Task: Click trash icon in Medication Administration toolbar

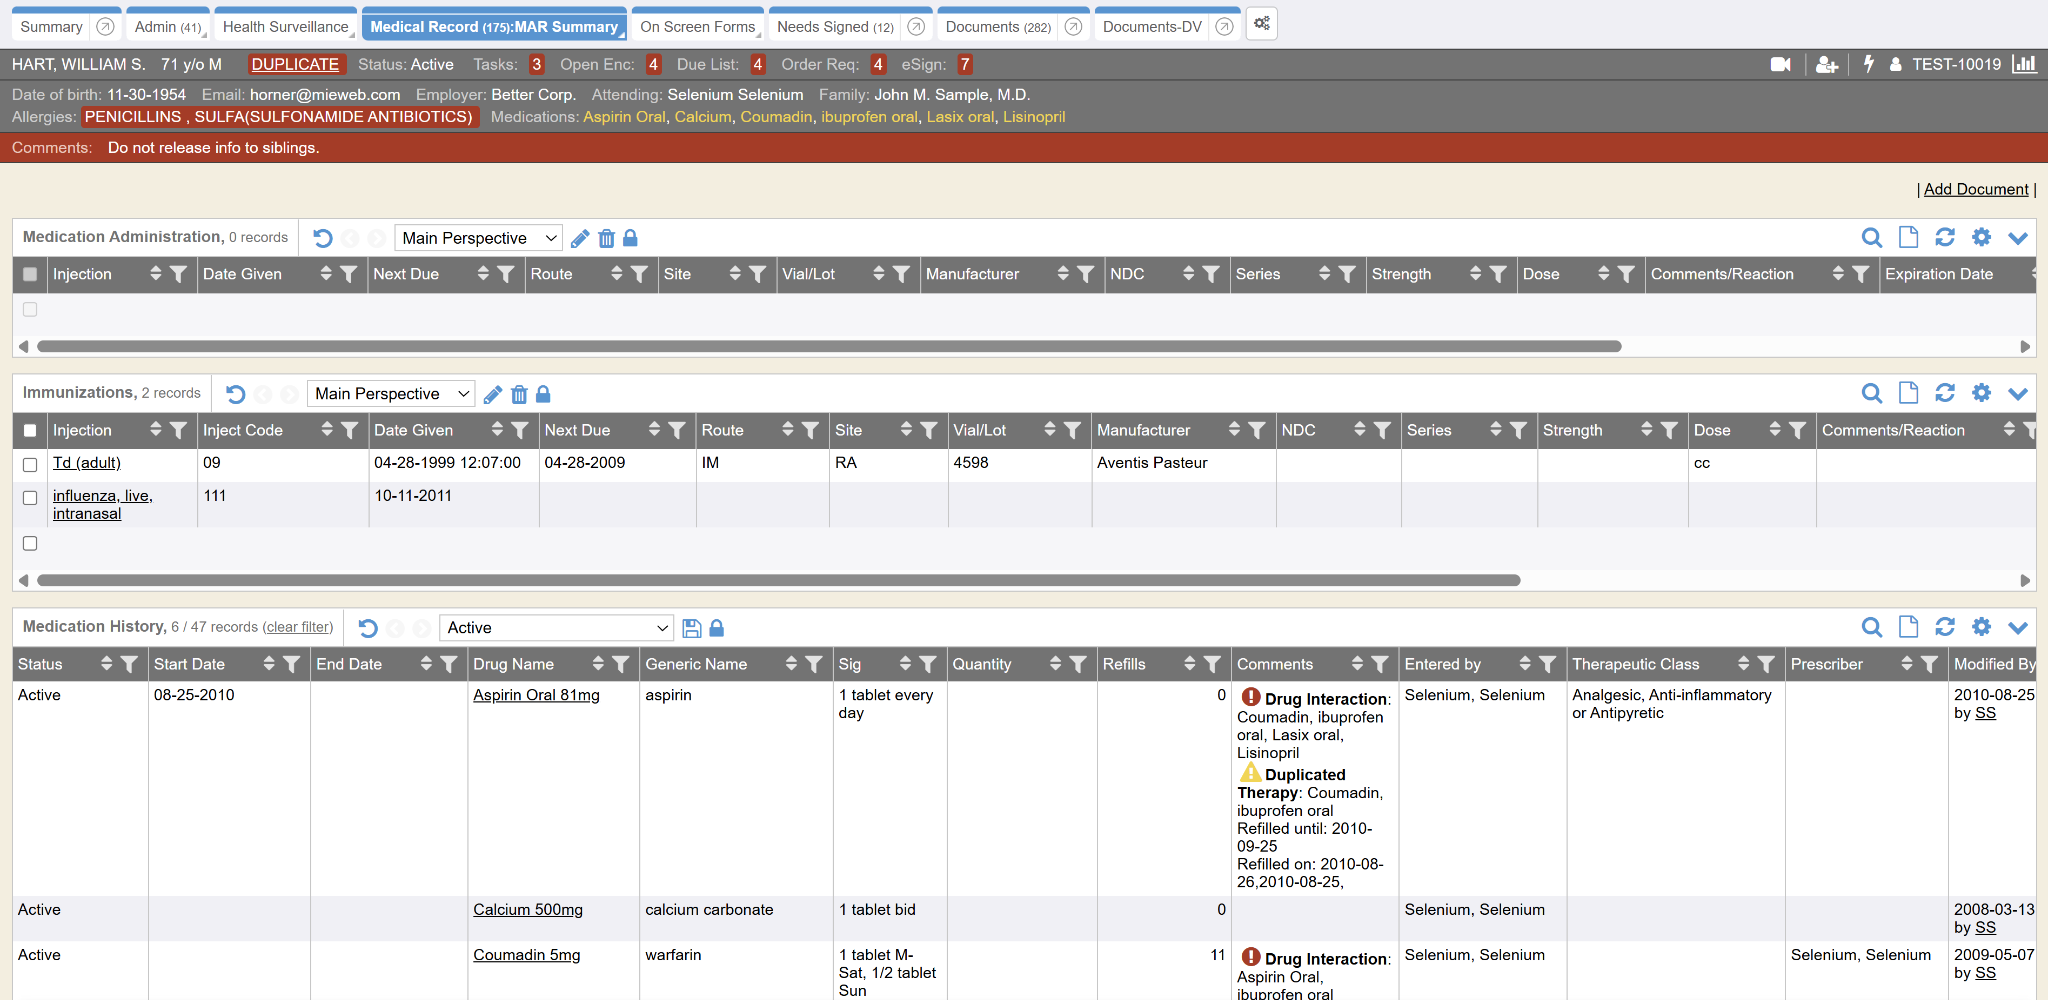Action: (606, 238)
